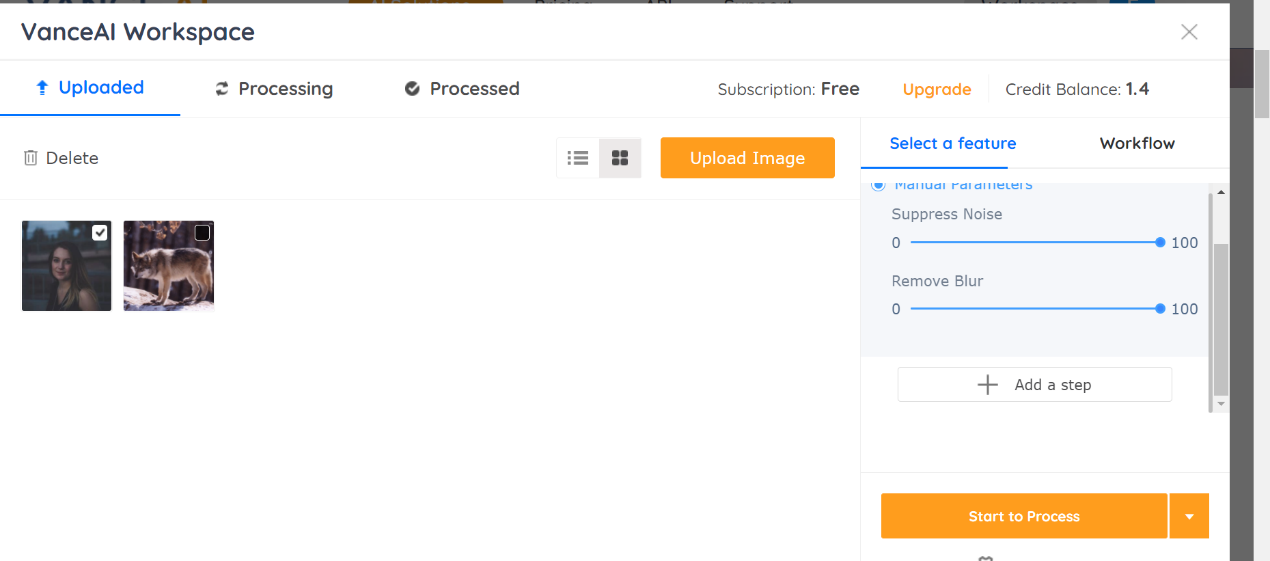Image resolution: width=1270 pixels, height=561 pixels.
Task: Switch to grid view layout icon
Action: (620, 158)
